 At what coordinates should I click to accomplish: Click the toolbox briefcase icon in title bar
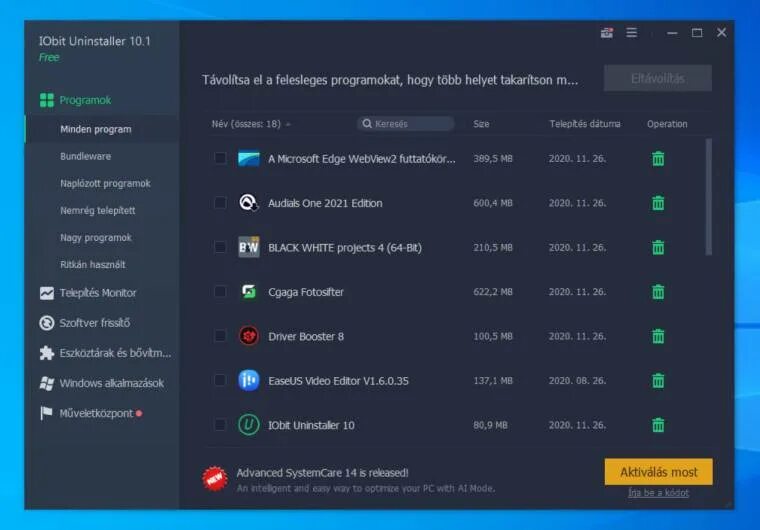coord(607,32)
